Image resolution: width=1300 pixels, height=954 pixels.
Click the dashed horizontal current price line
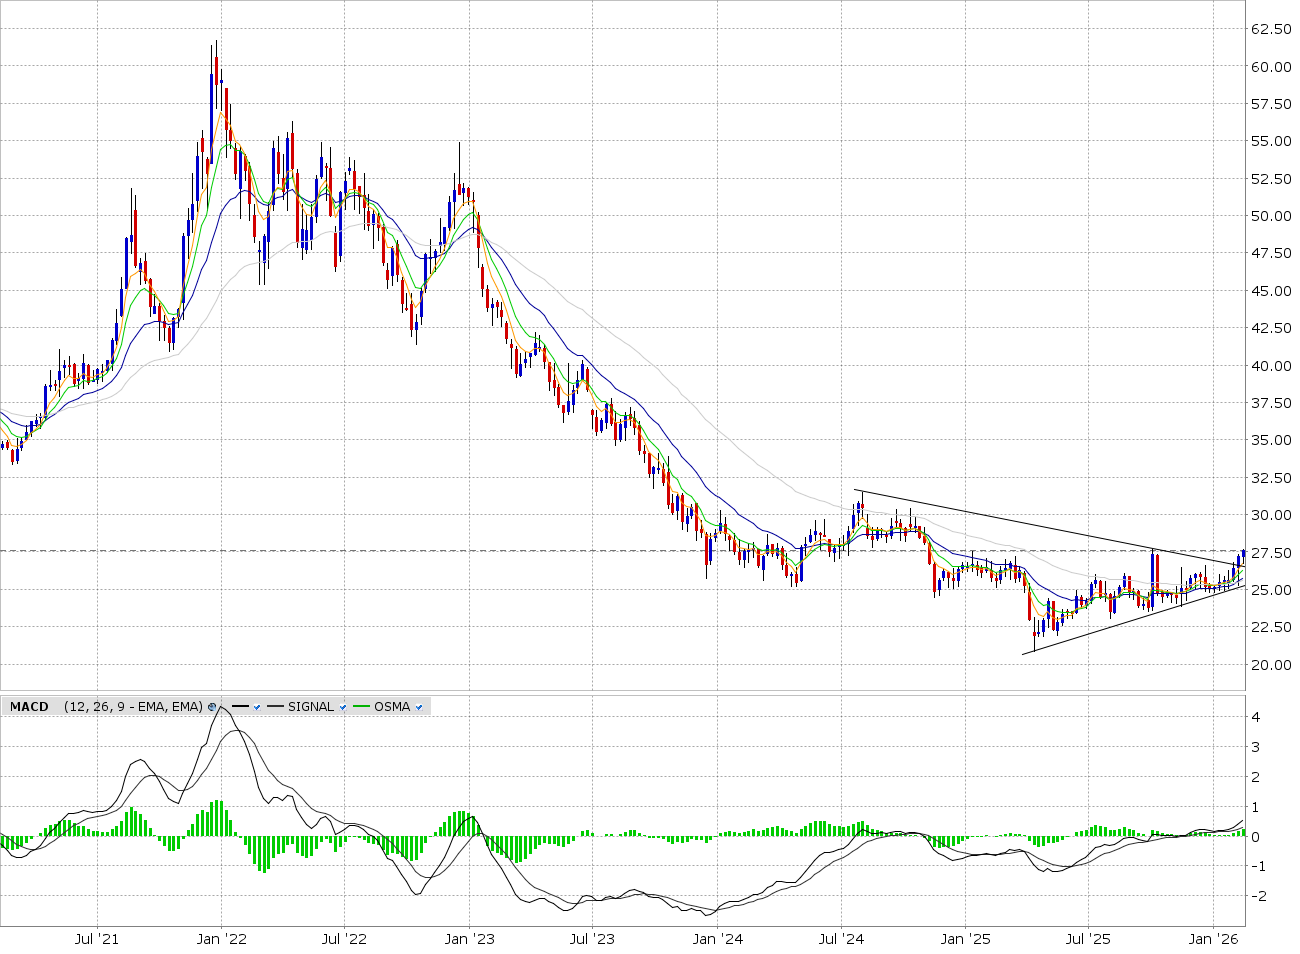(x=400, y=550)
